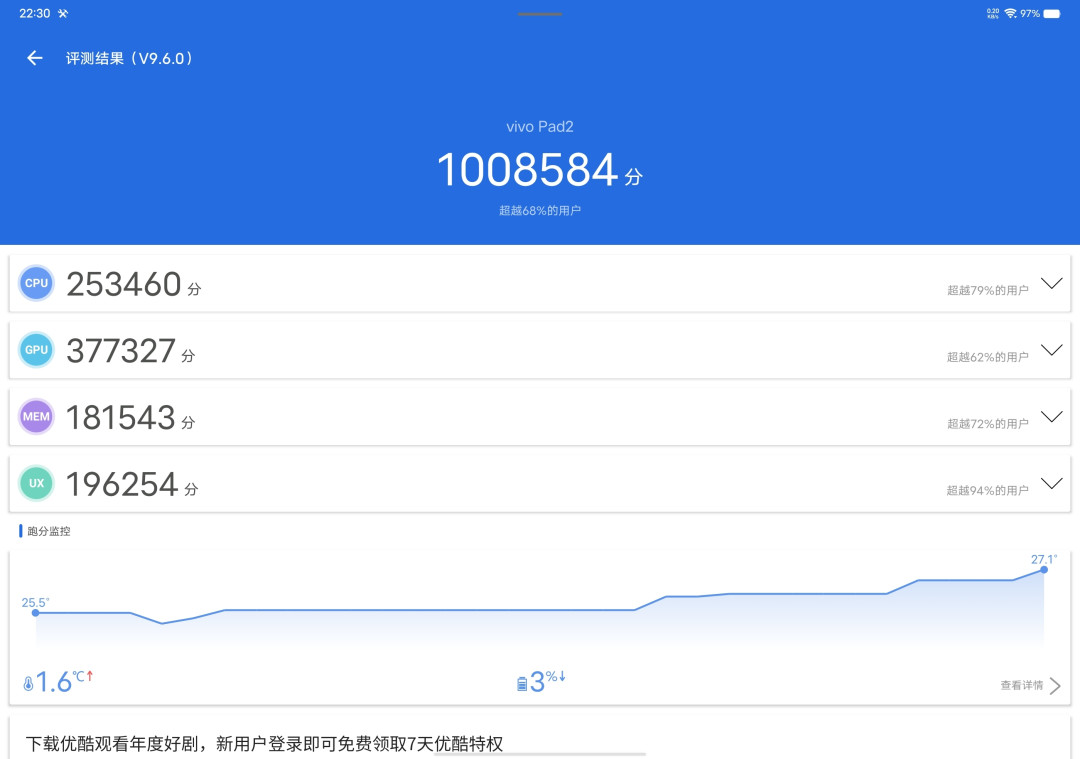Tap 超越62%的用户 in GPU row

tap(988, 357)
